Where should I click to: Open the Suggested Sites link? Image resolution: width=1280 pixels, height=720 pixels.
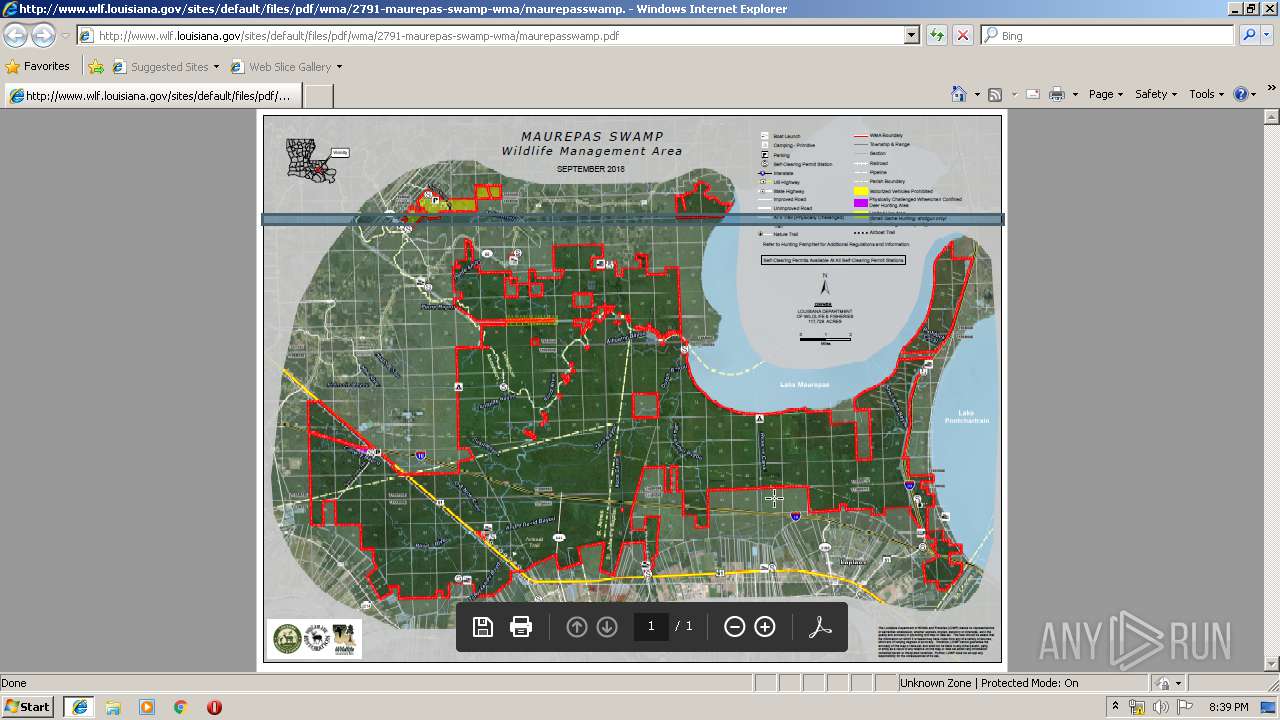point(165,67)
